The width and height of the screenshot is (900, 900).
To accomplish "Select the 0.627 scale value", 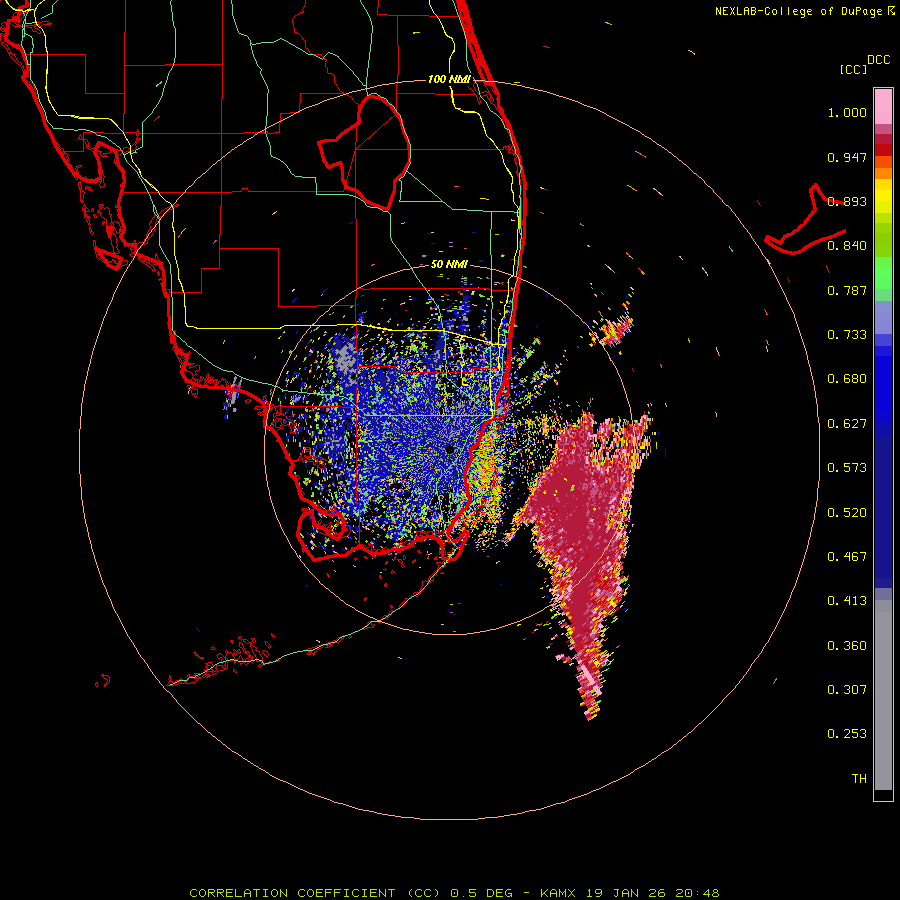I will [847, 424].
